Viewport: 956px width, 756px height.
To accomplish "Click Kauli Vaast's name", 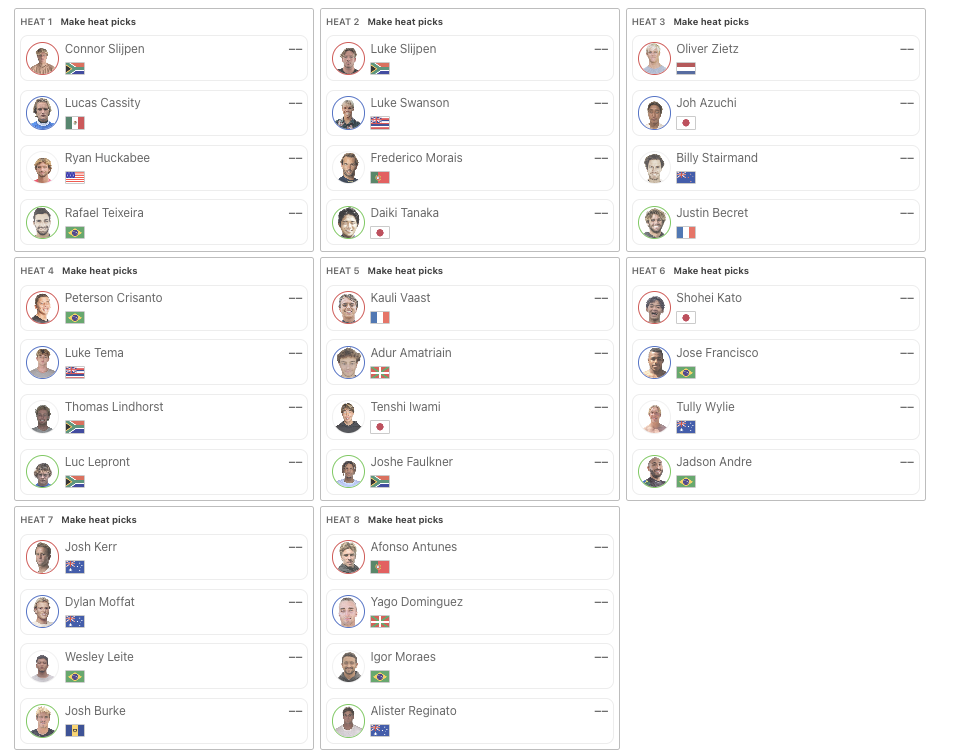I will click(x=400, y=298).
